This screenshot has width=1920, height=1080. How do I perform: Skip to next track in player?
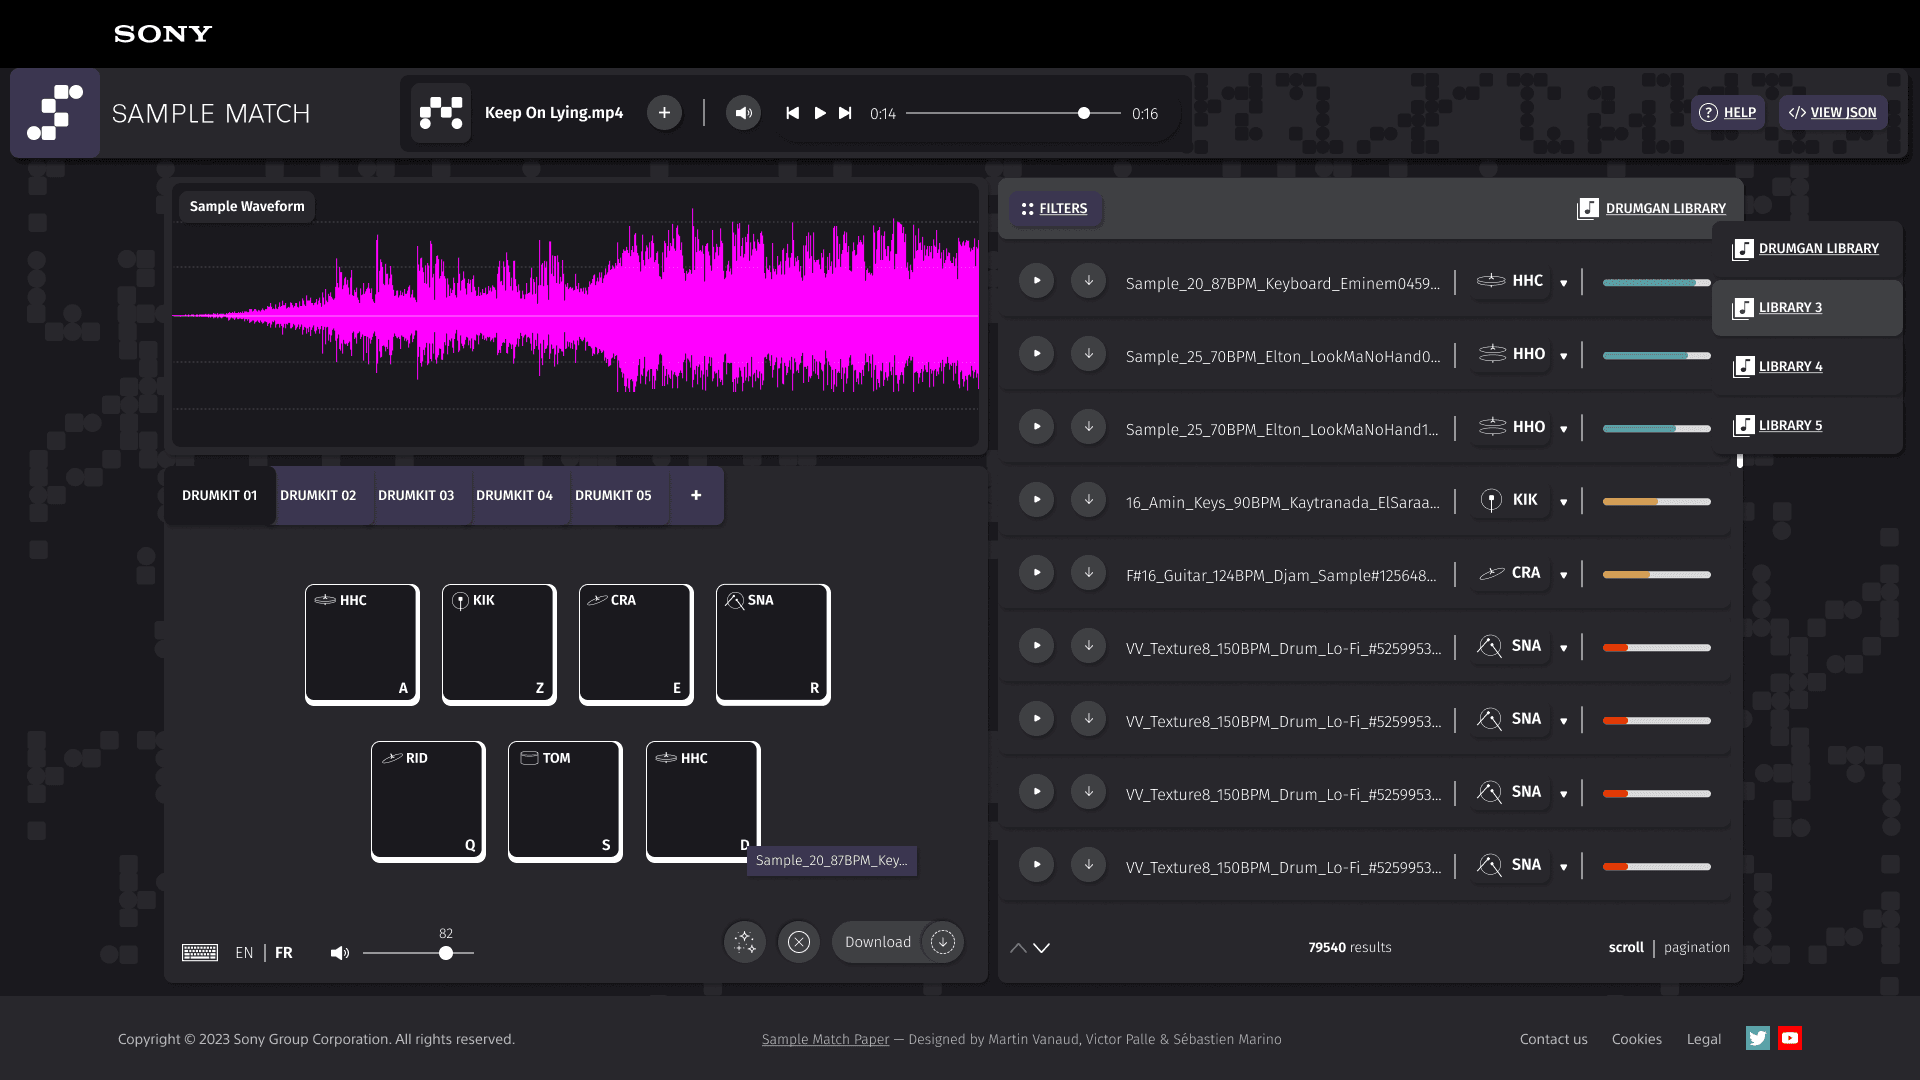pyautogui.click(x=845, y=113)
